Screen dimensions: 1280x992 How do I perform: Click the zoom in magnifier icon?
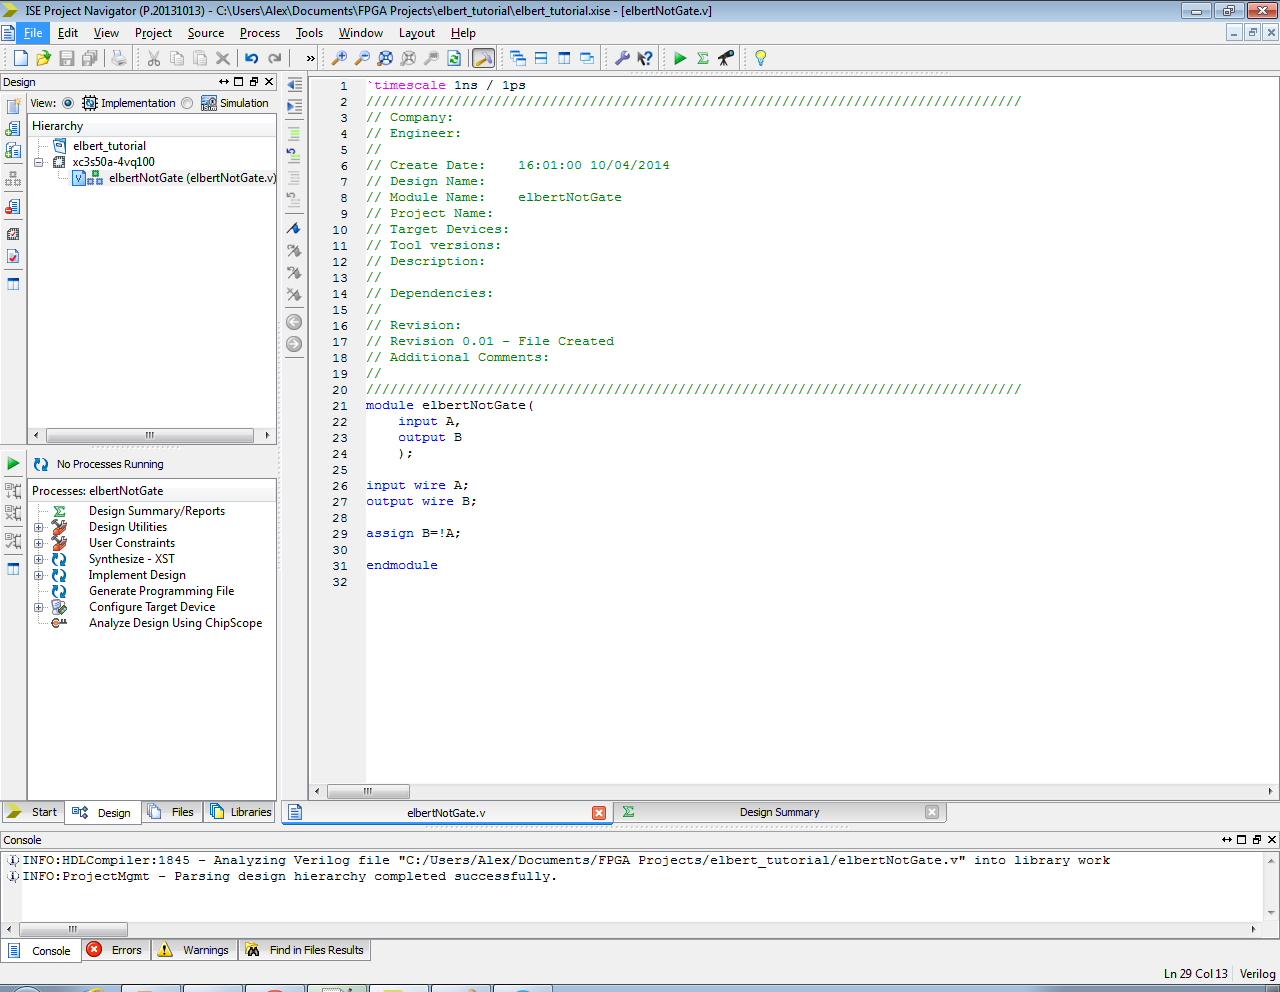click(x=339, y=58)
